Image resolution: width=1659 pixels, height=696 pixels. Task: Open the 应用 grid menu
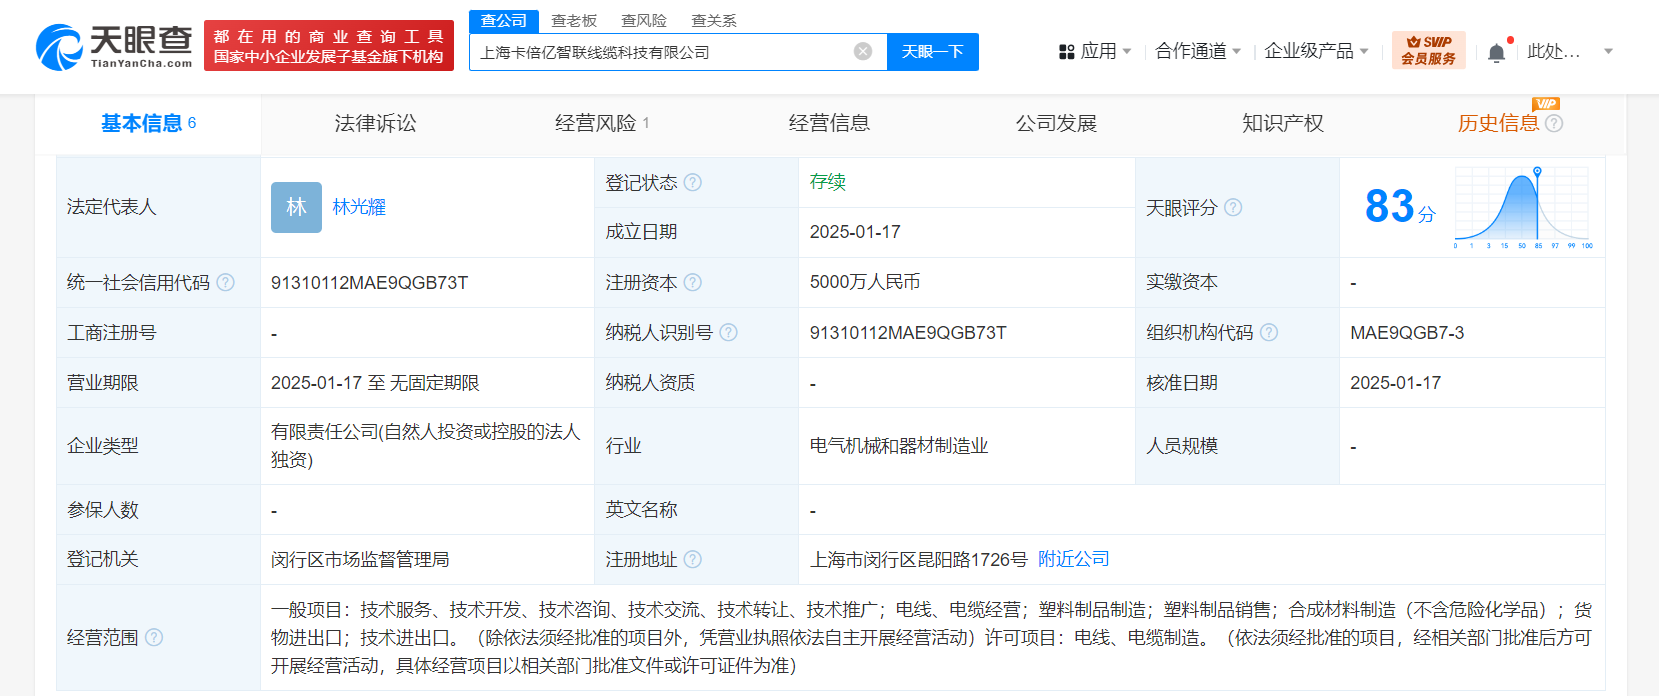coord(1094,51)
